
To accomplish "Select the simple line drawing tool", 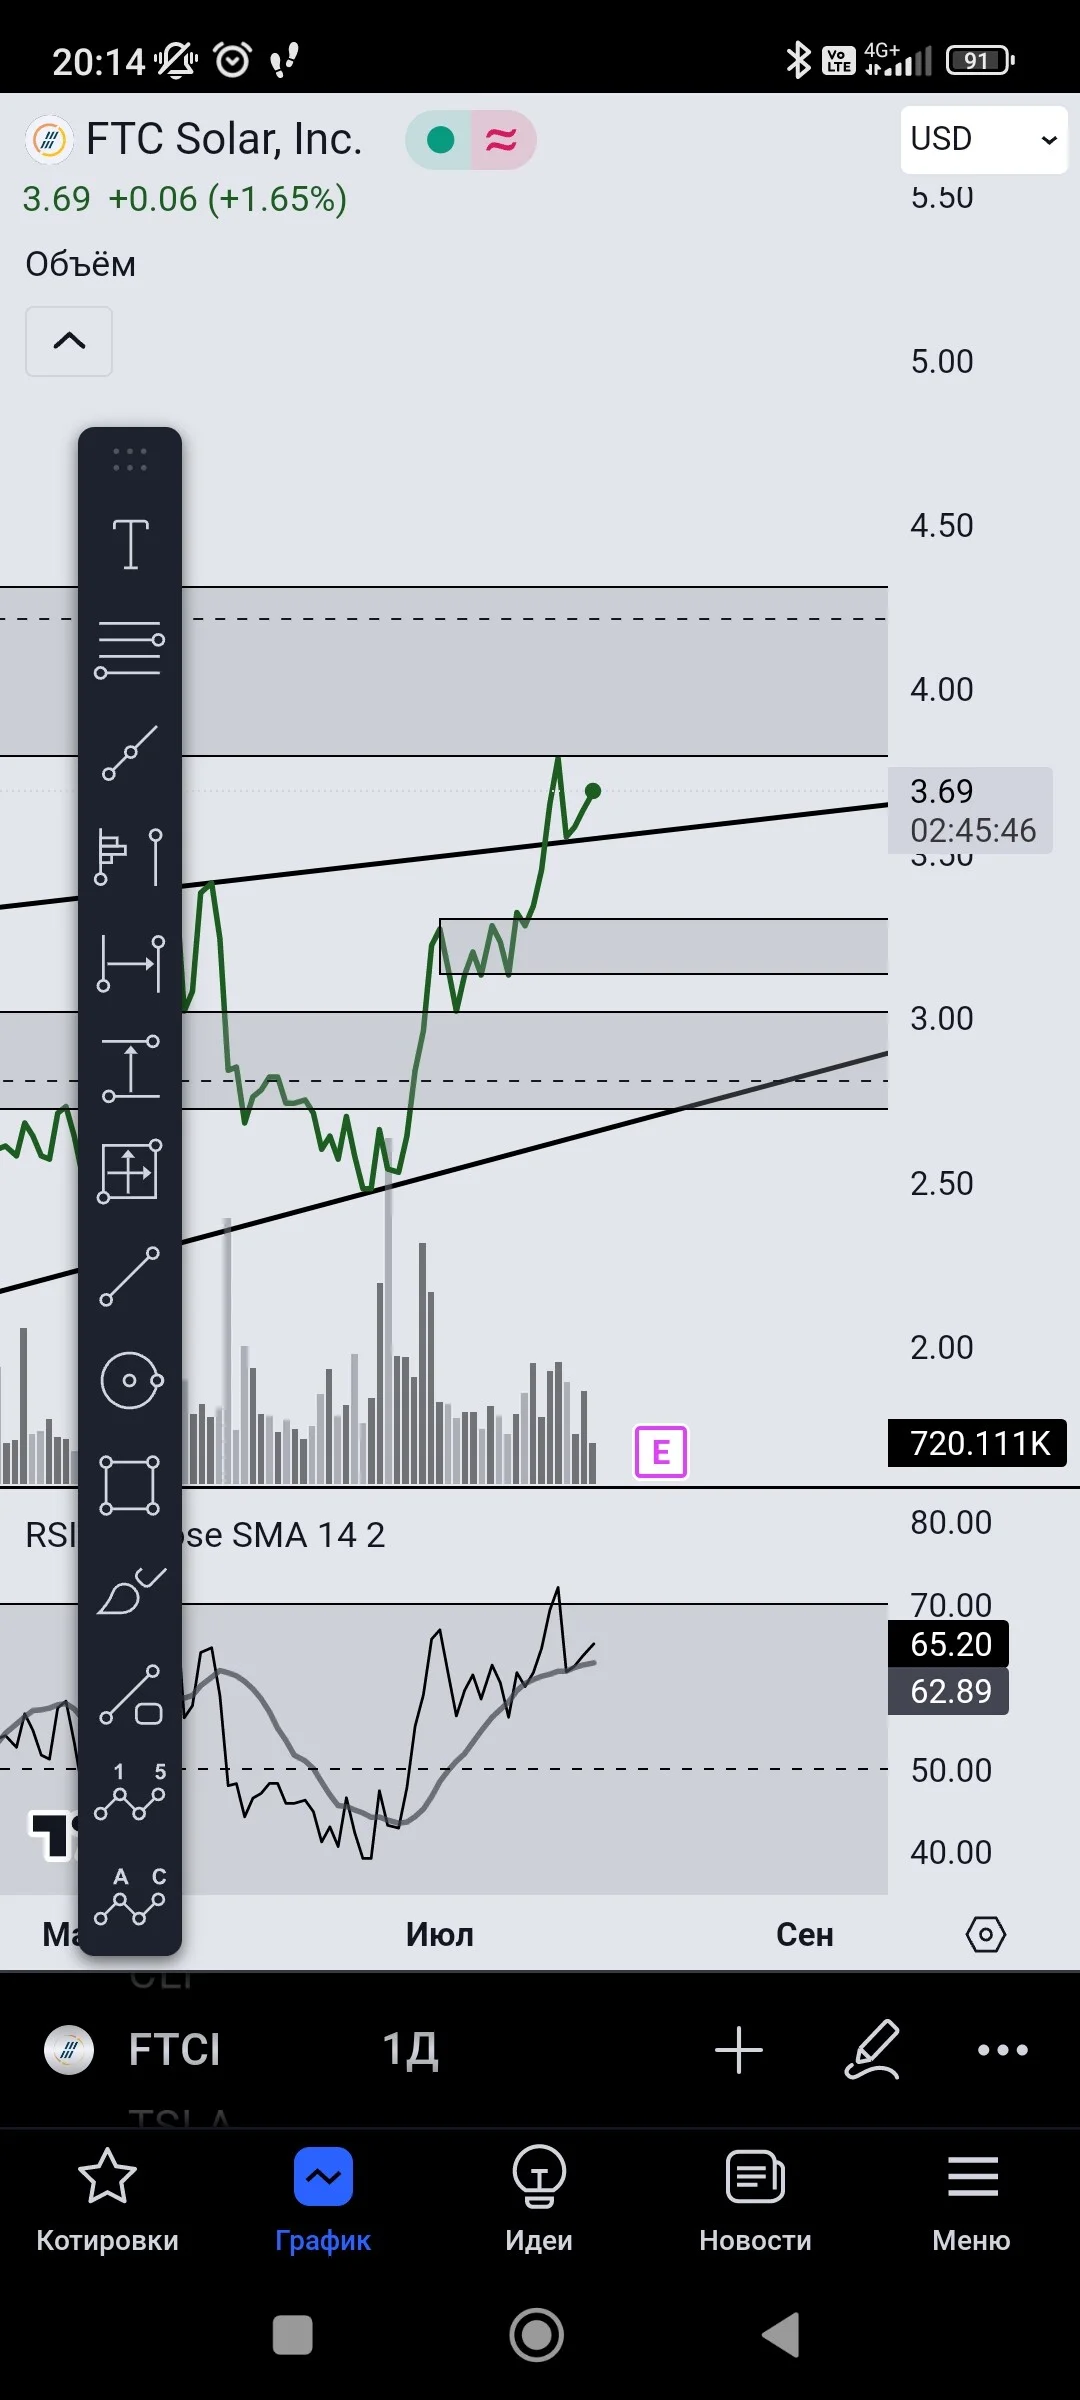I will pos(130,1276).
